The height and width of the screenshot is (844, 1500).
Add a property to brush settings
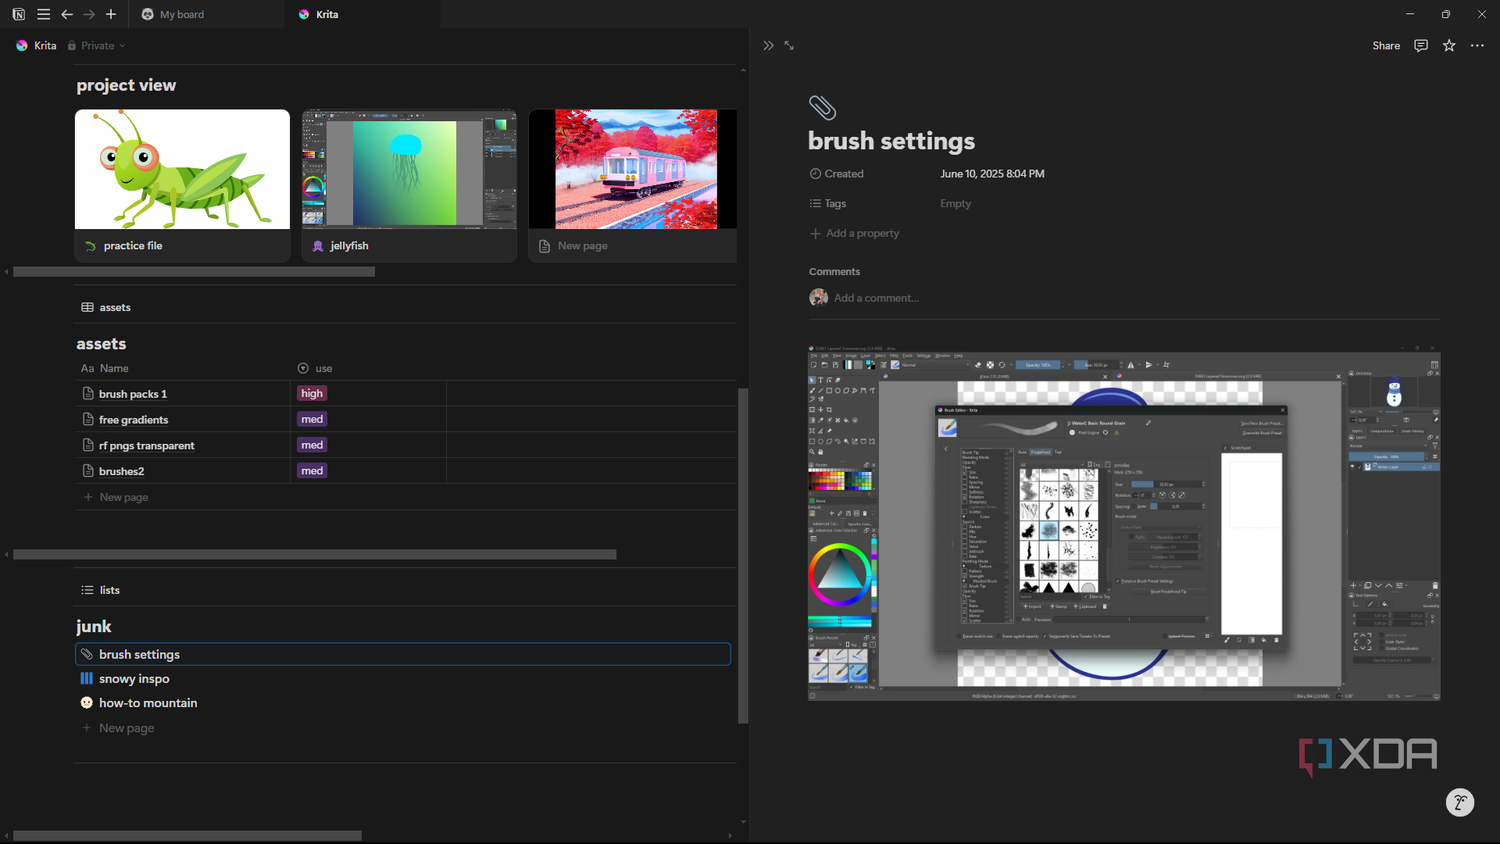855,233
